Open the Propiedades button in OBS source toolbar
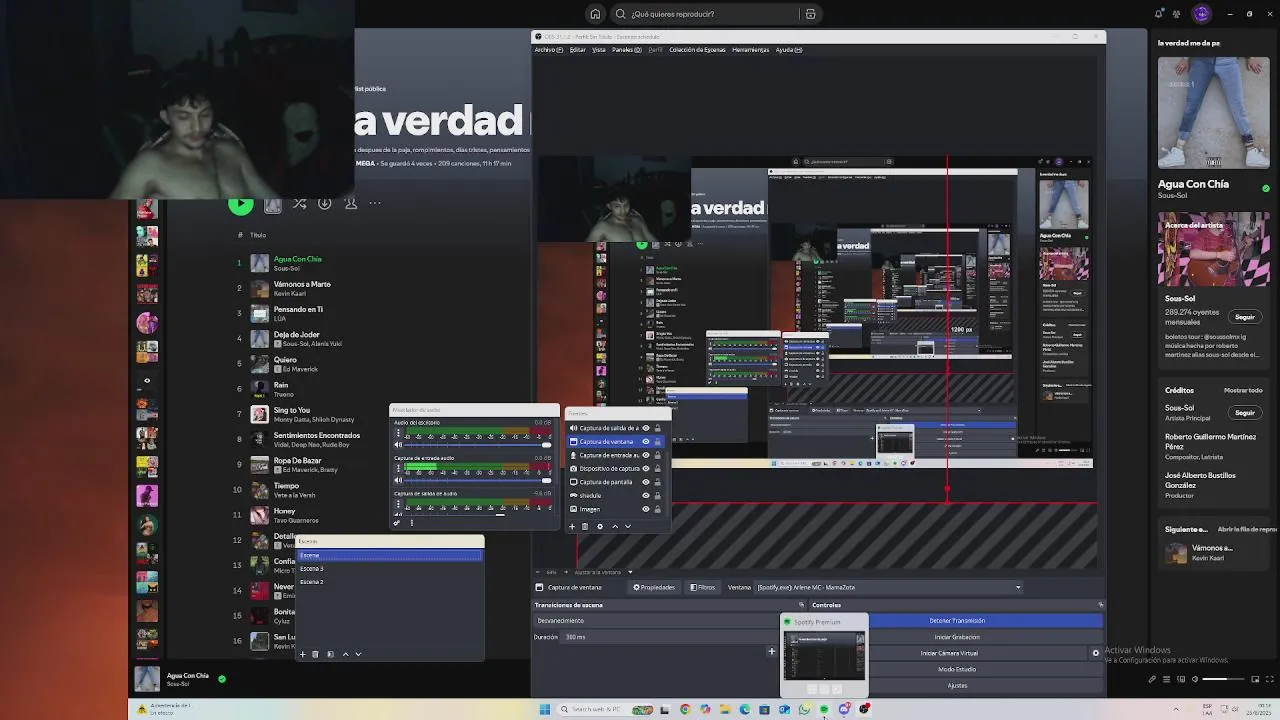 [x=655, y=587]
